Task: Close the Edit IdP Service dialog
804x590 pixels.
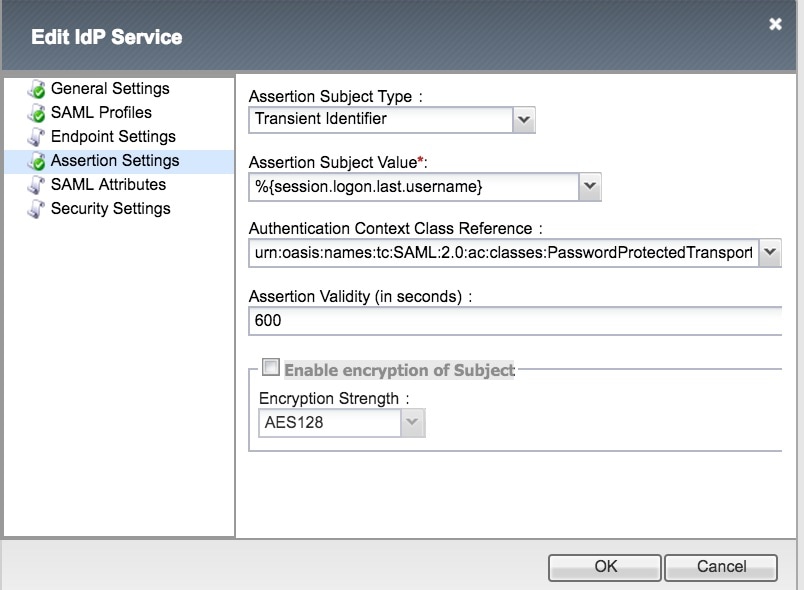Action: [775, 25]
